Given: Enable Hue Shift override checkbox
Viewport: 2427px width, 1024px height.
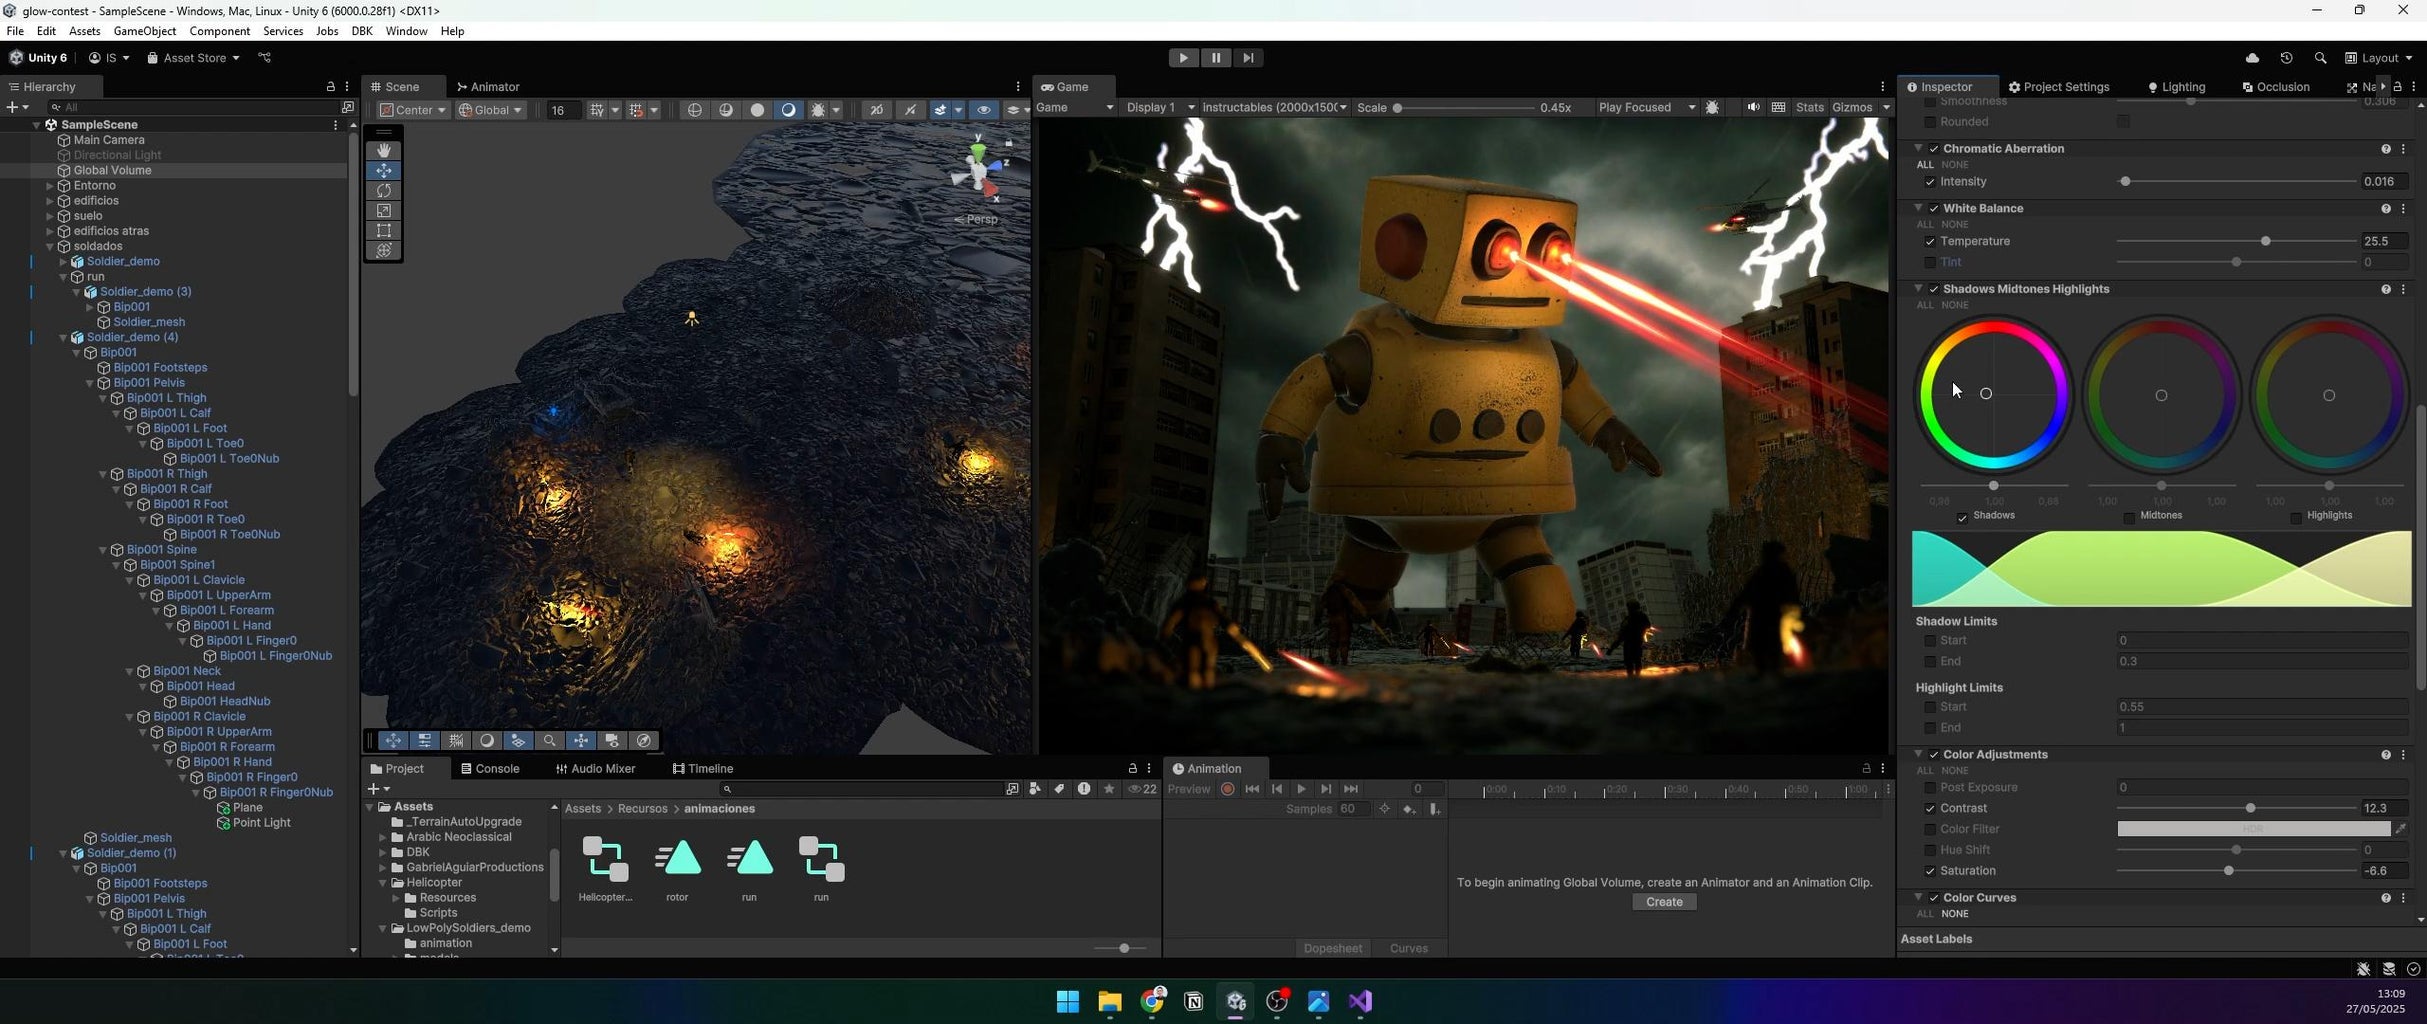Looking at the screenshot, I should pyautogui.click(x=1930, y=851).
